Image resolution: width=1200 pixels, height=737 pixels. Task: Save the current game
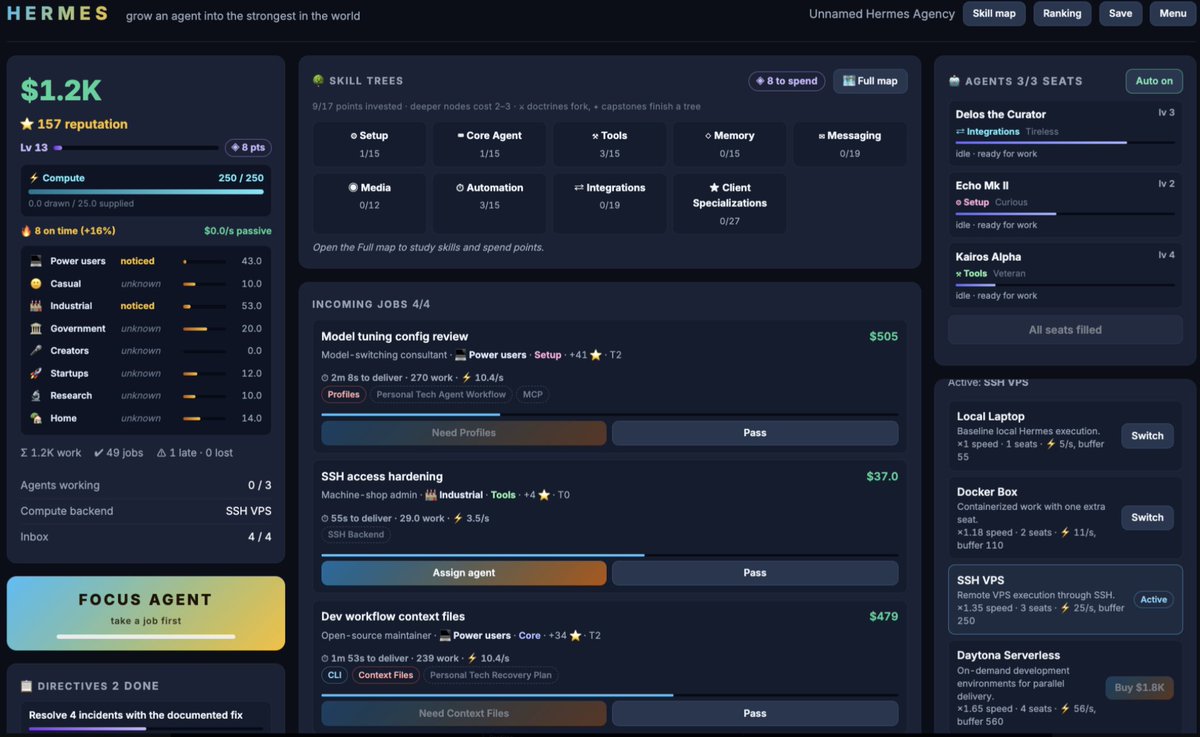[x=1120, y=13]
